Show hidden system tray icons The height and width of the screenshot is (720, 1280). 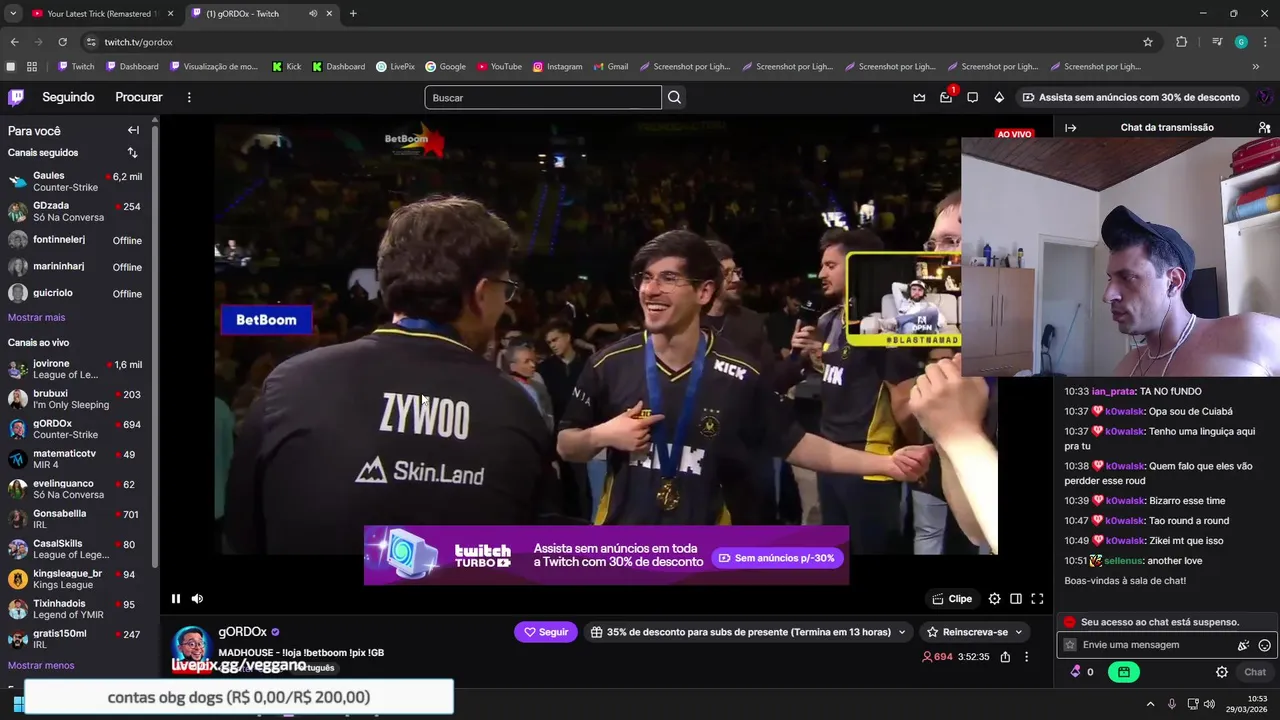click(x=1150, y=704)
